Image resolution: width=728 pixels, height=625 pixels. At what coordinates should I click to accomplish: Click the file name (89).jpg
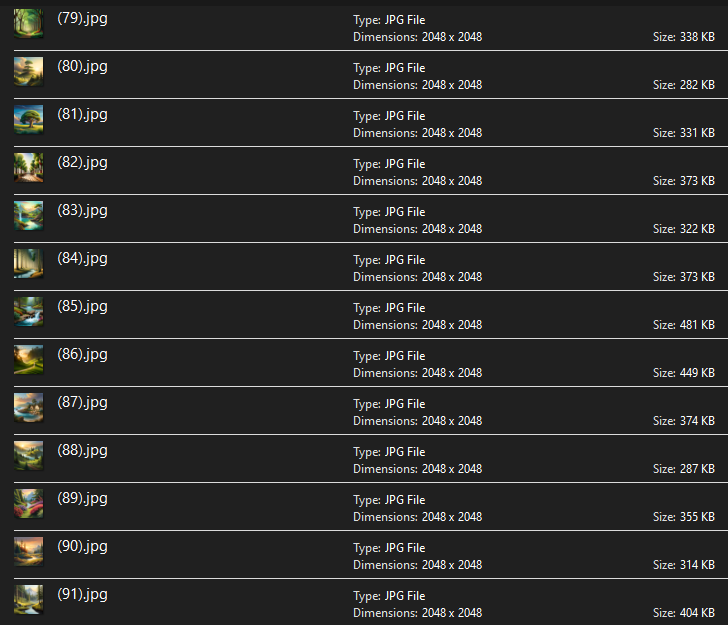pos(82,498)
